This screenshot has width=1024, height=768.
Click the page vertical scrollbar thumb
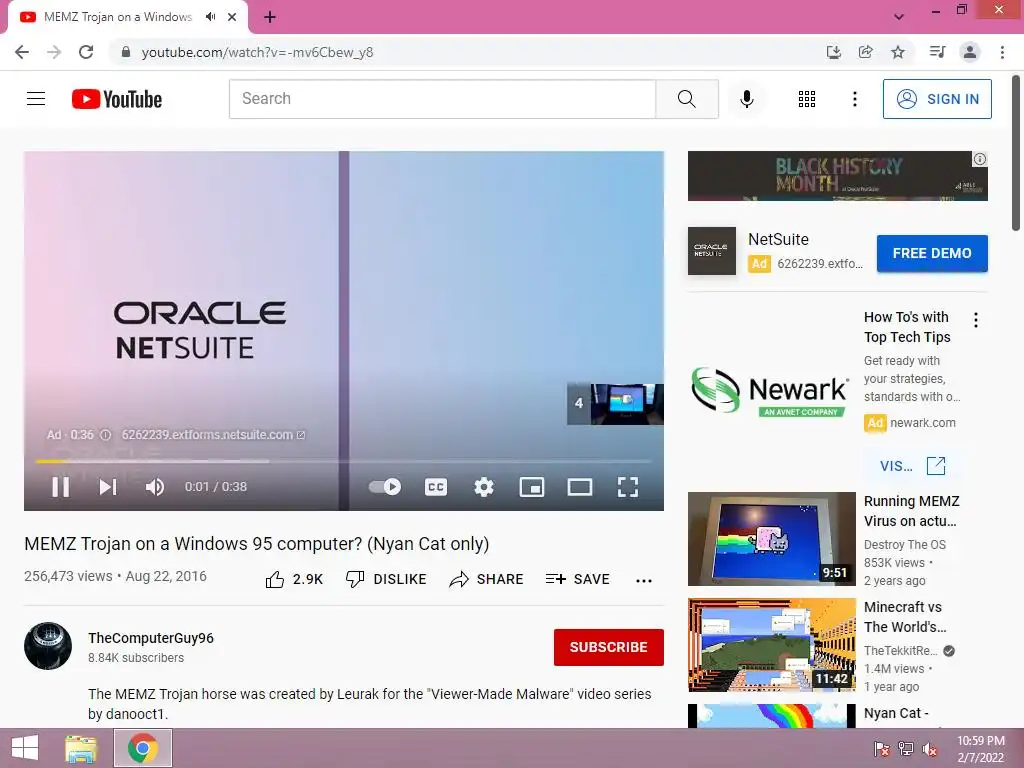coord(1016,153)
